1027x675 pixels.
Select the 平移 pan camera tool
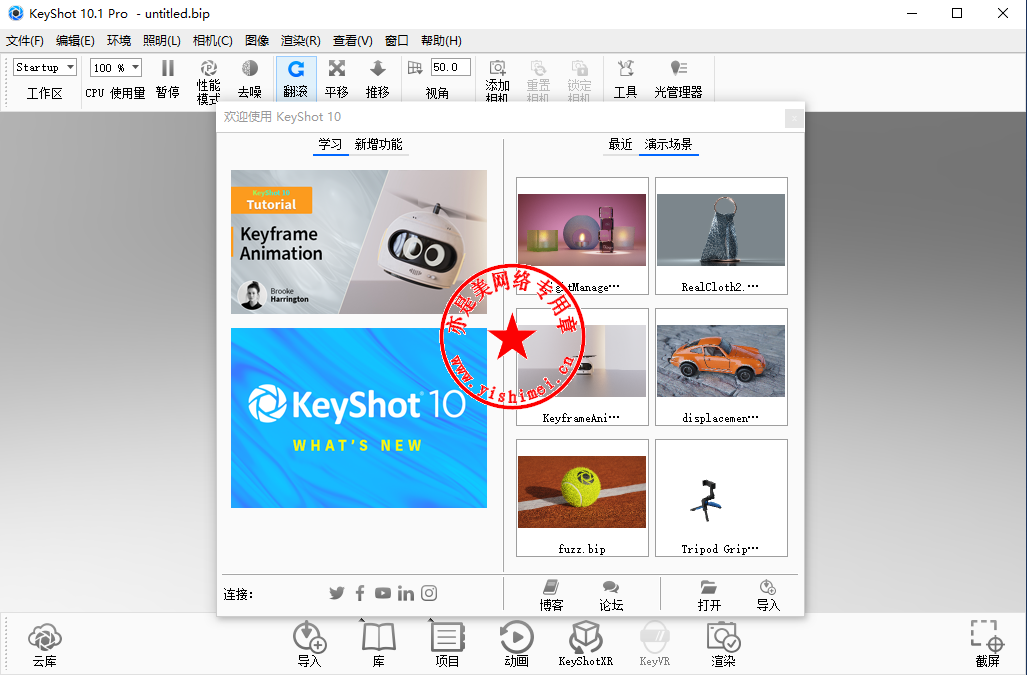pos(337,79)
